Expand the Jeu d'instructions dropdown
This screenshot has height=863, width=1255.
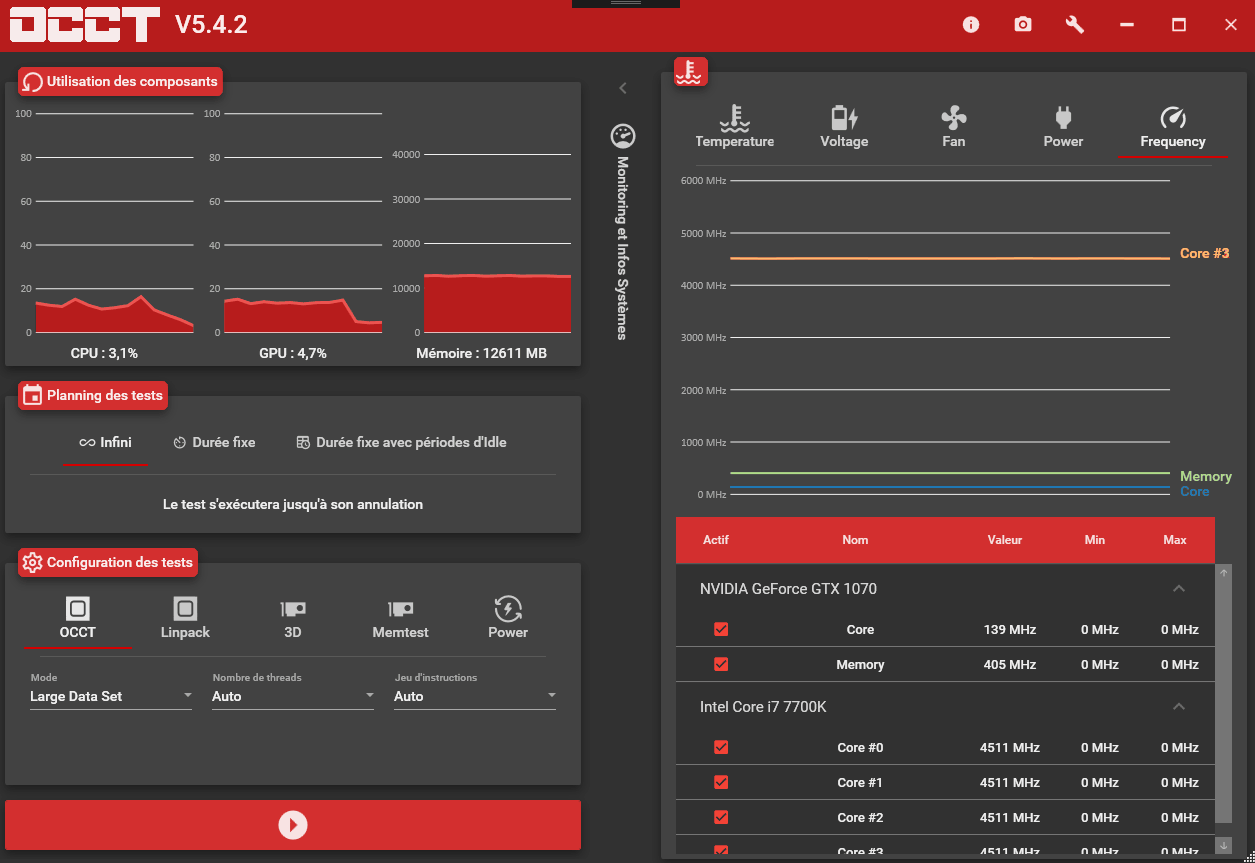click(474, 696)
